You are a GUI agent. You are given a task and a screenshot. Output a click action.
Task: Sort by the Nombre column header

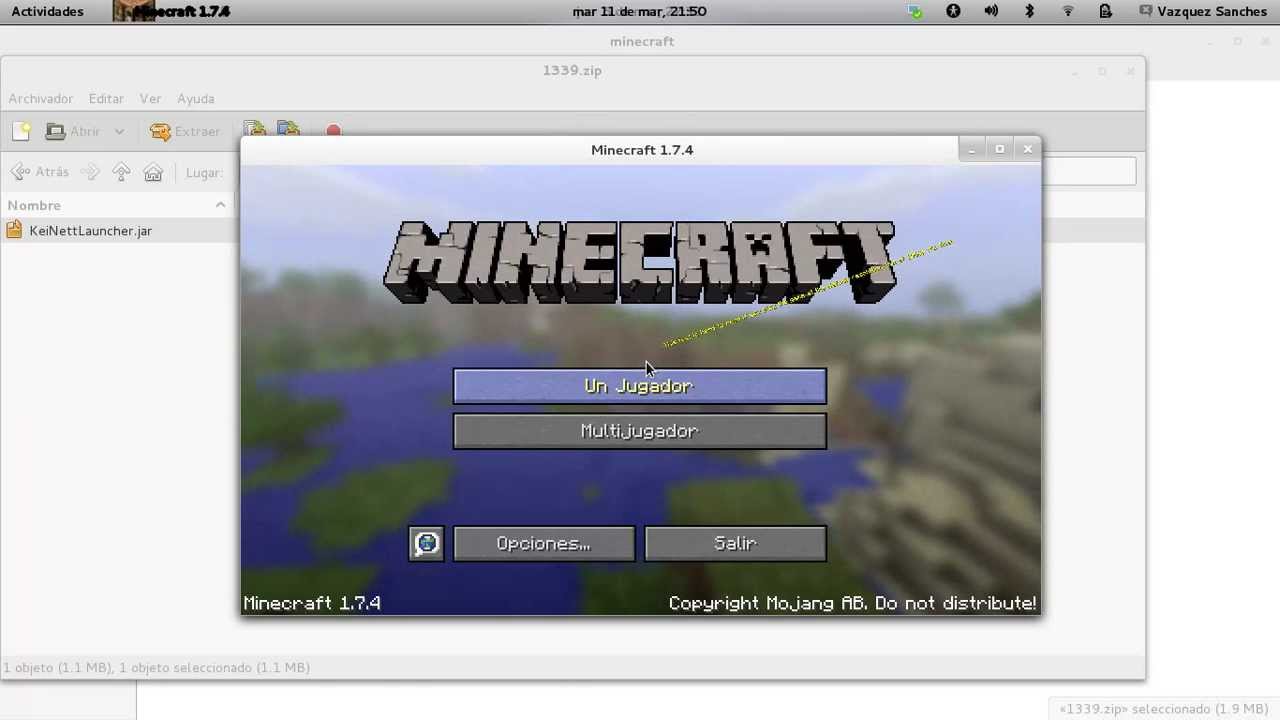tap(117, 205)
